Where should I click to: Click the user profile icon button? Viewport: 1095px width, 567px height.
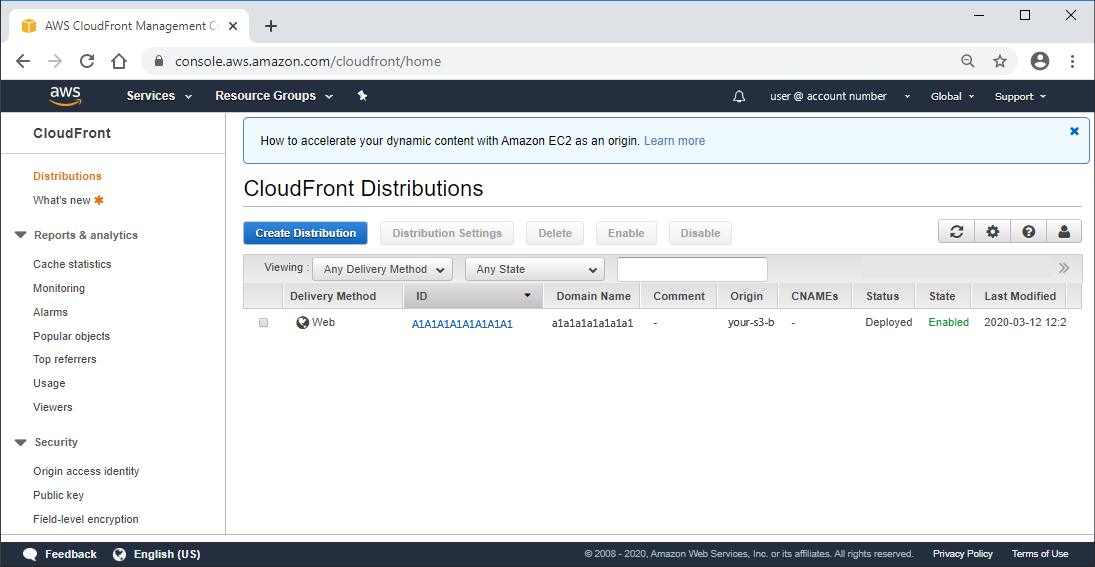click(1064, 232)
